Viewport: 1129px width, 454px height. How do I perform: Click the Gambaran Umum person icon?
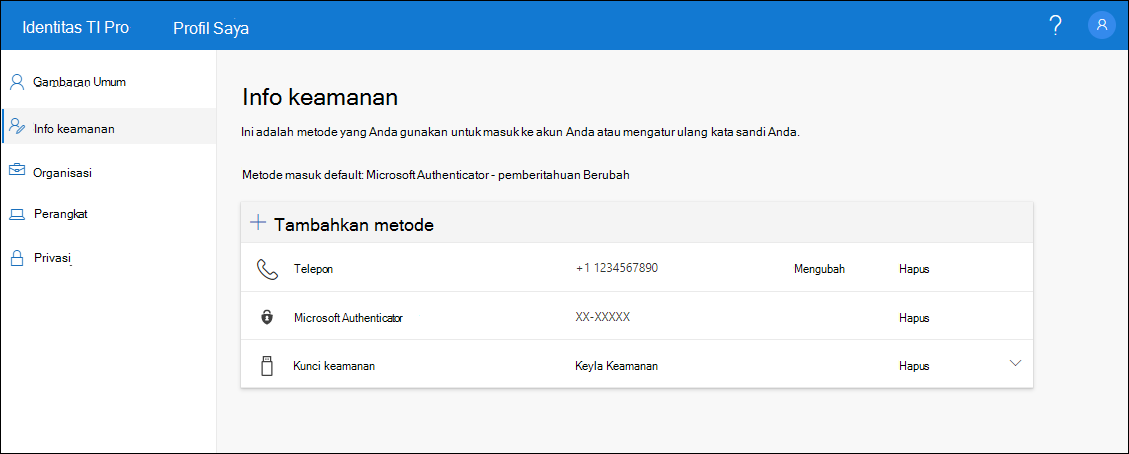[17, 82]
